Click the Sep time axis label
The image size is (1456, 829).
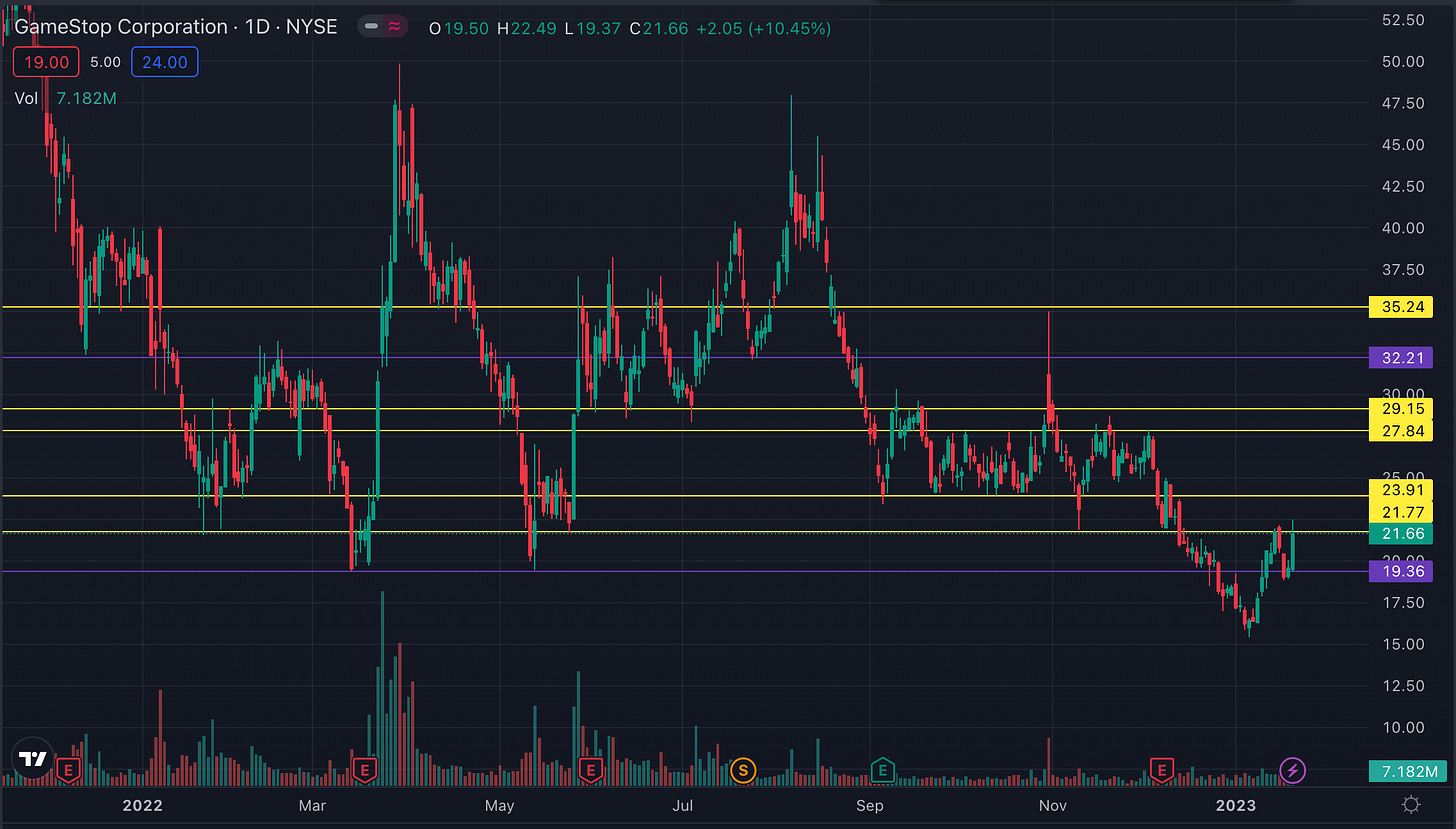point(870,804)
